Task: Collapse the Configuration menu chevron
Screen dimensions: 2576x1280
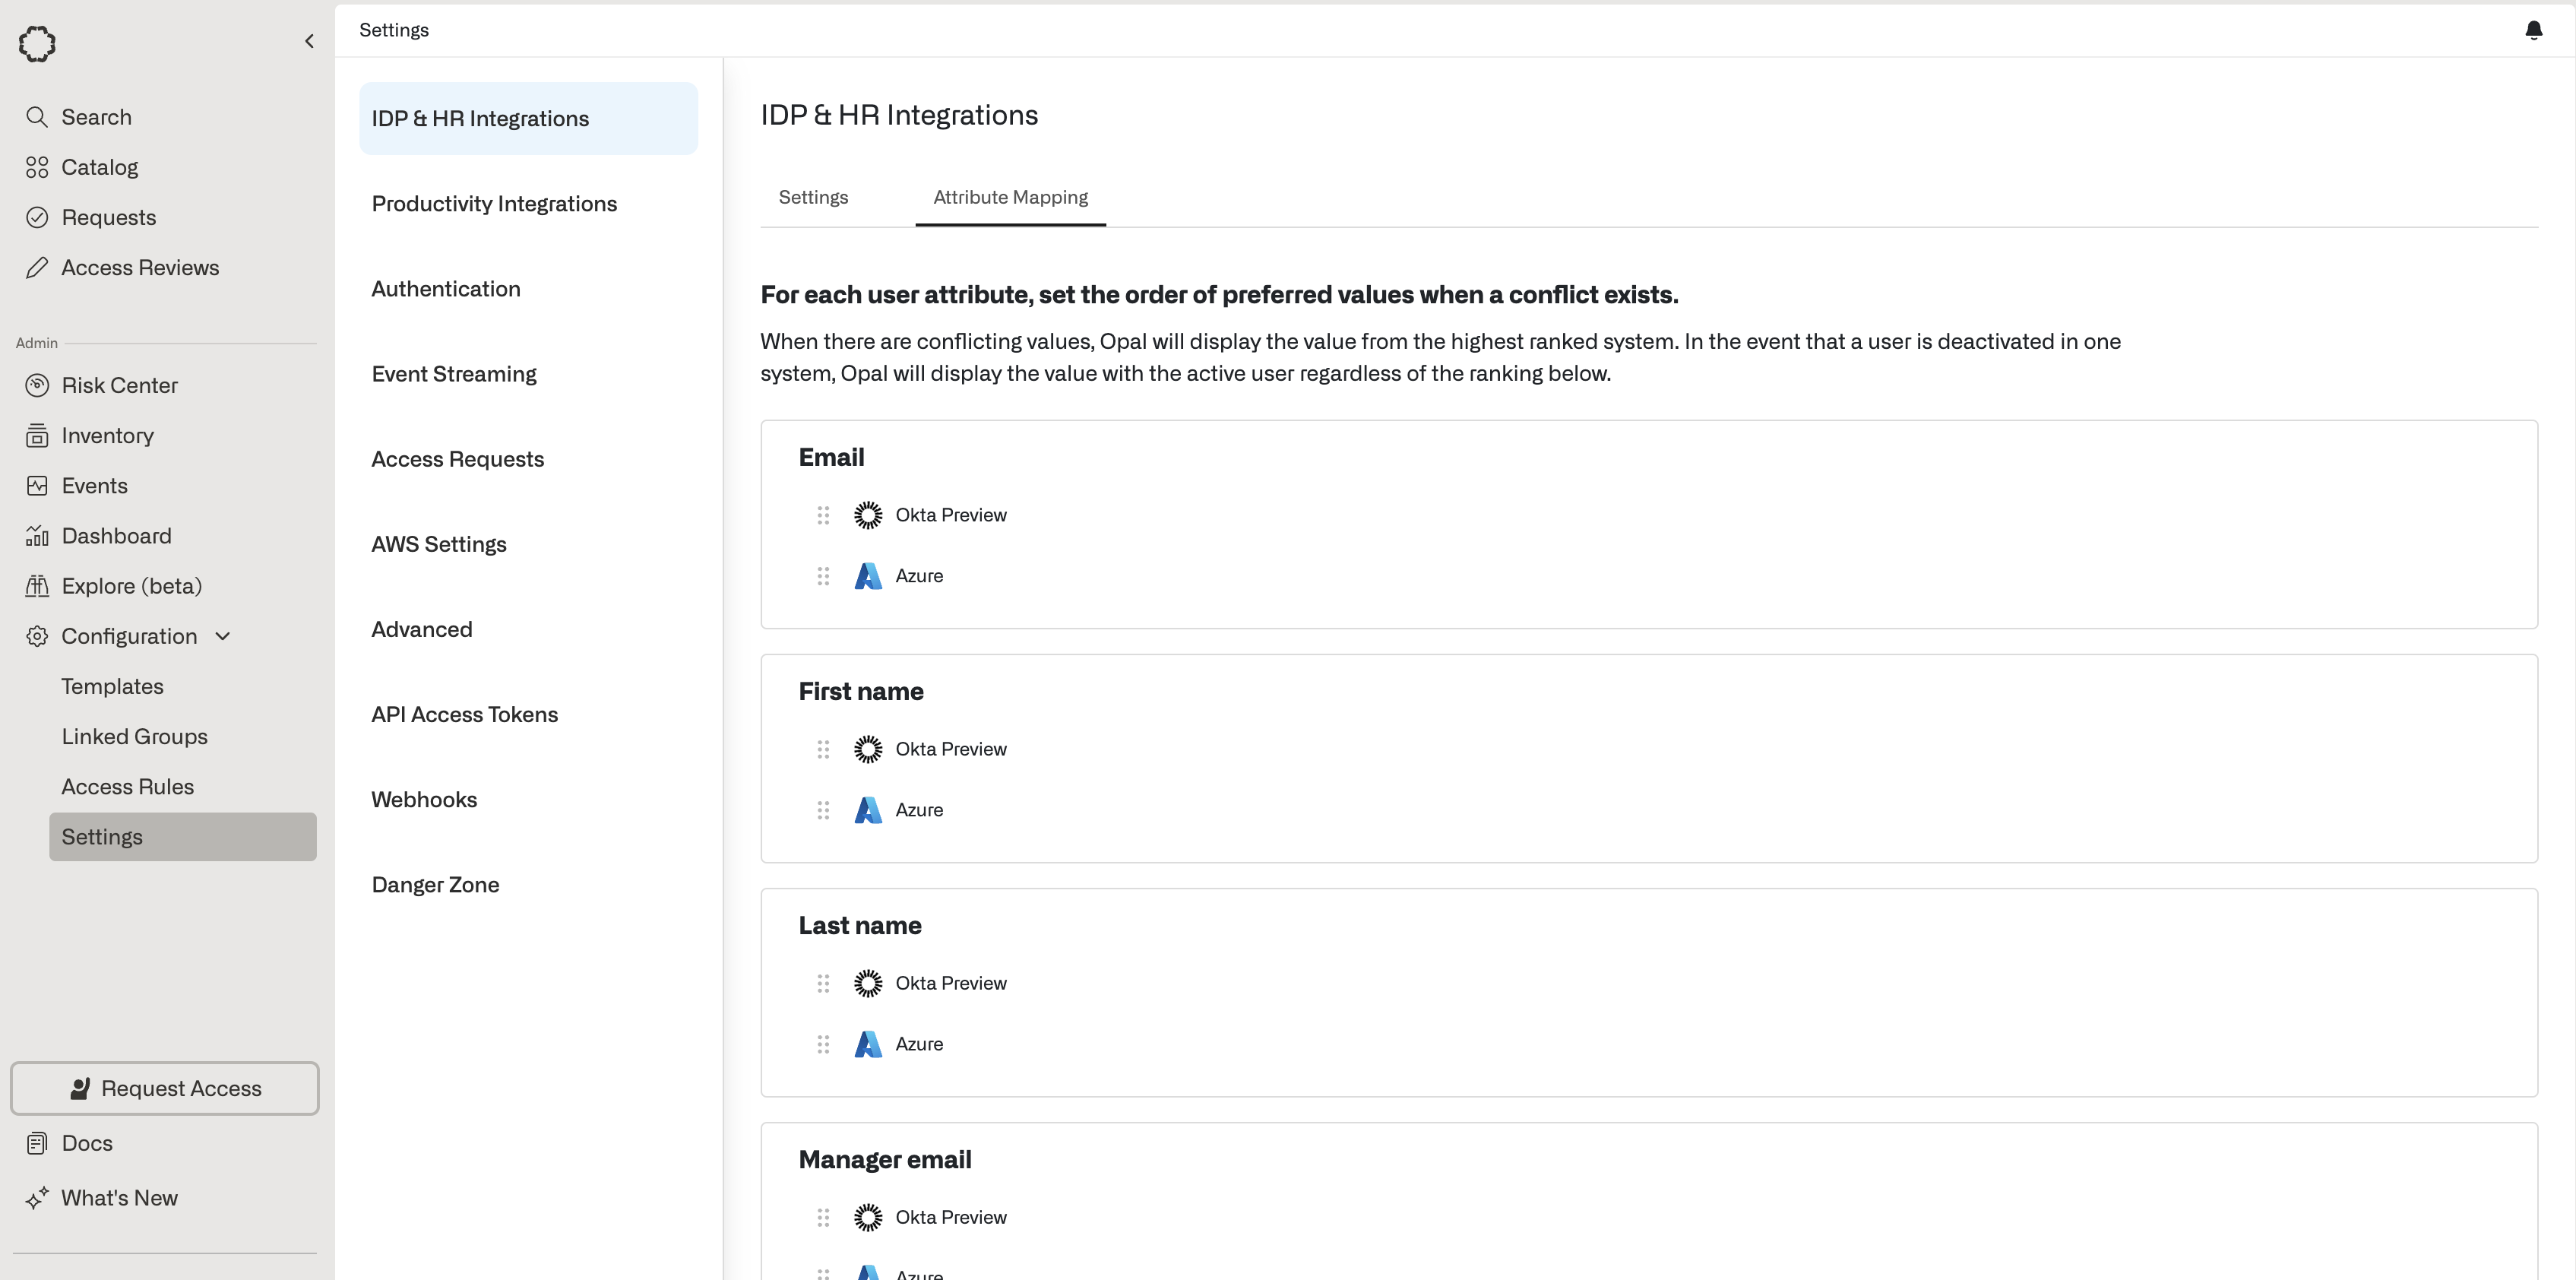Action: tap(223, 636)
